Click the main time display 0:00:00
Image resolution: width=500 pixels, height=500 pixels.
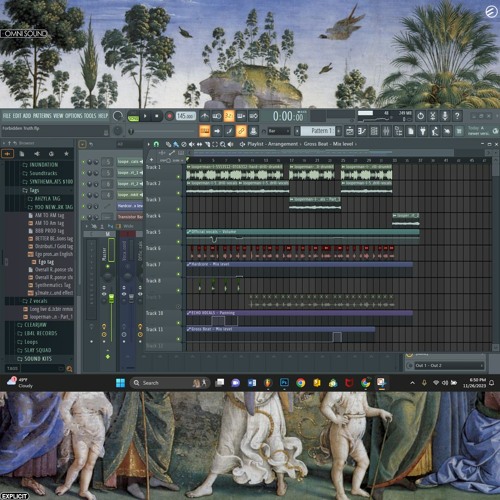click(288, 116)
